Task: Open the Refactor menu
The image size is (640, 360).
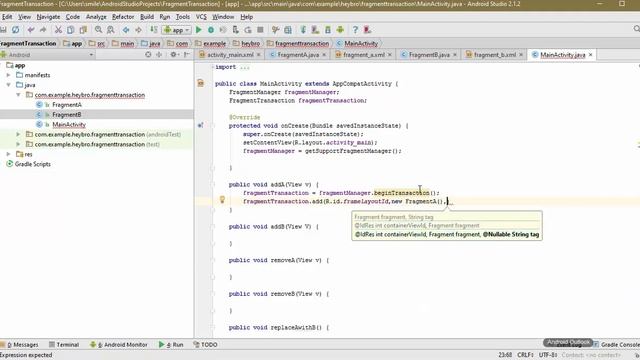Action: click(123, 17)
